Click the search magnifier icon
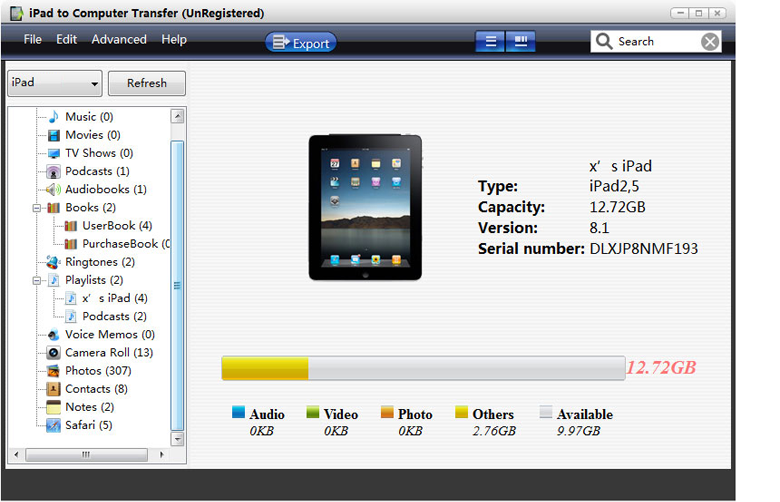780x502 pixels. tap(604, 41)
